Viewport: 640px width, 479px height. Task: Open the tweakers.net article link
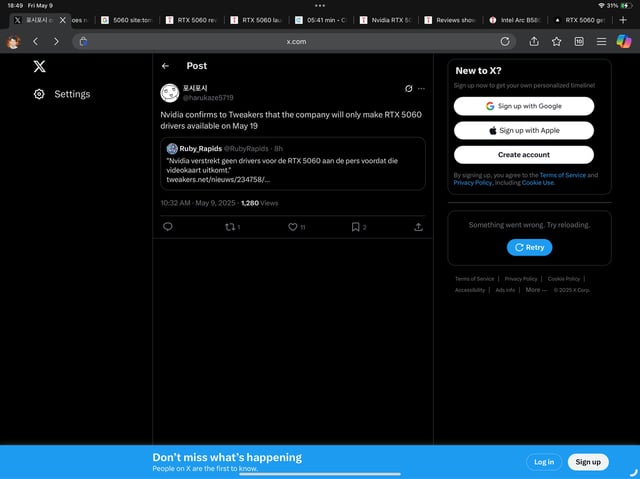218,180
